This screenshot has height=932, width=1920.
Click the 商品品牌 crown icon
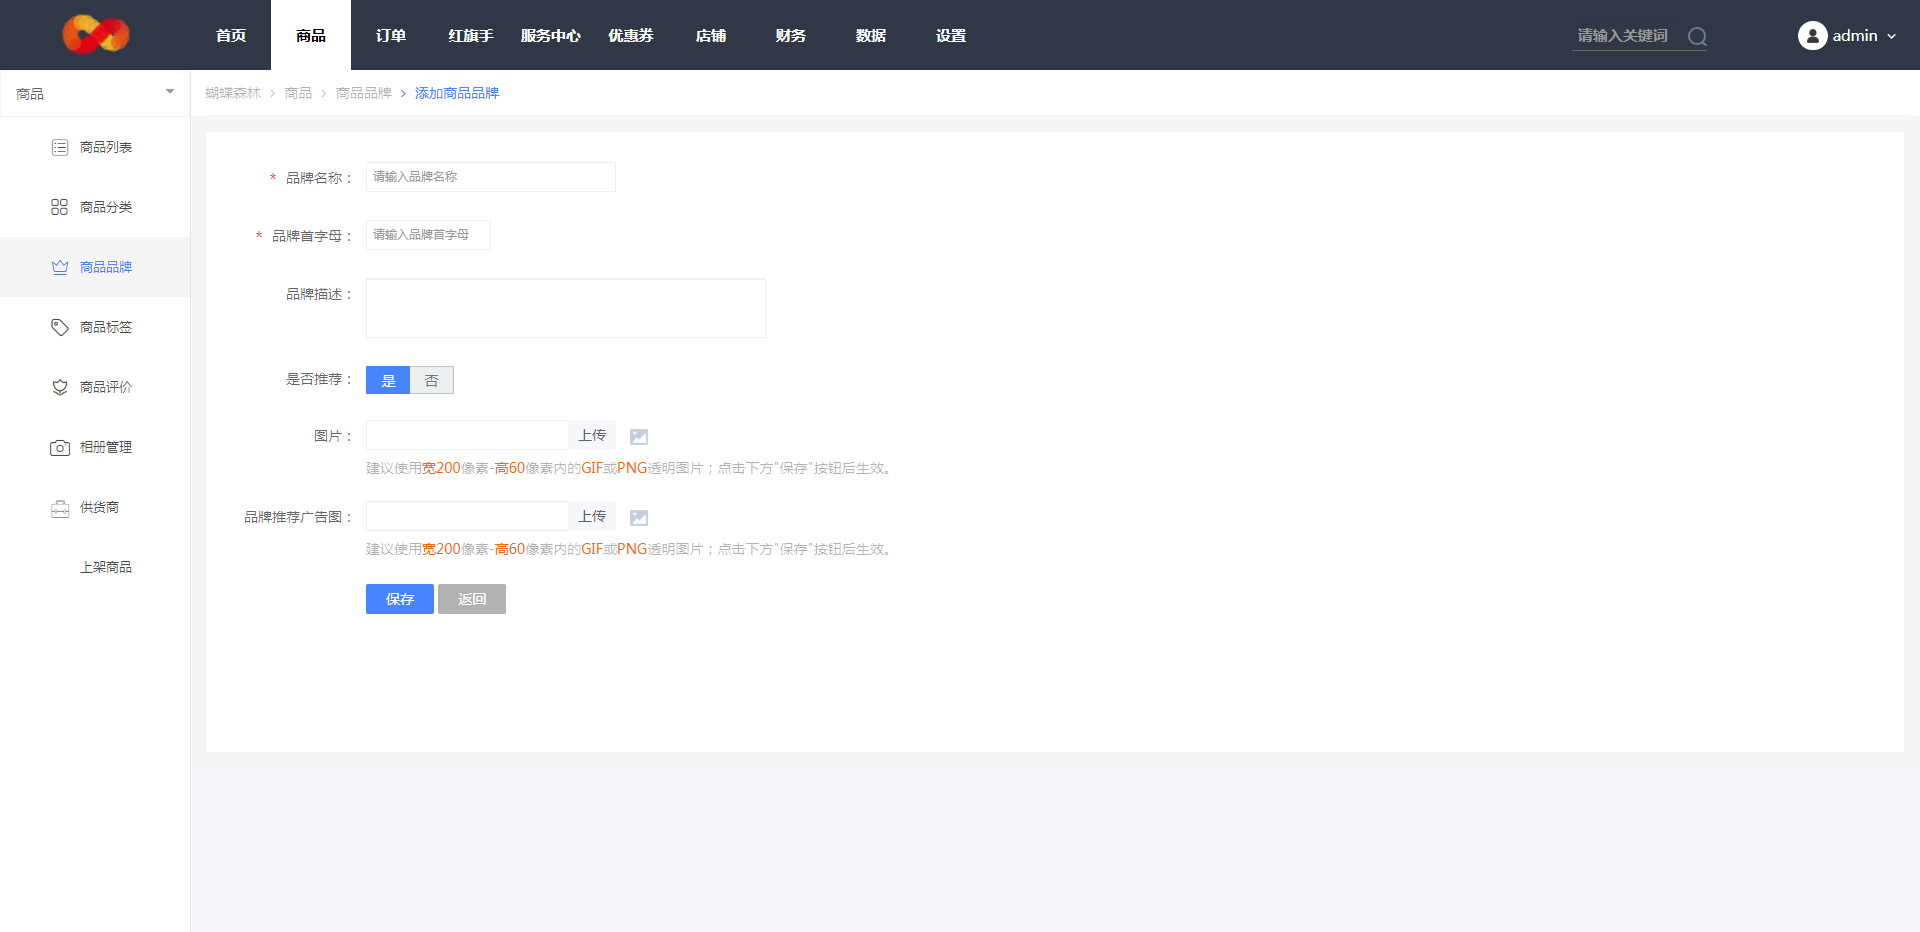pos(60,267)
